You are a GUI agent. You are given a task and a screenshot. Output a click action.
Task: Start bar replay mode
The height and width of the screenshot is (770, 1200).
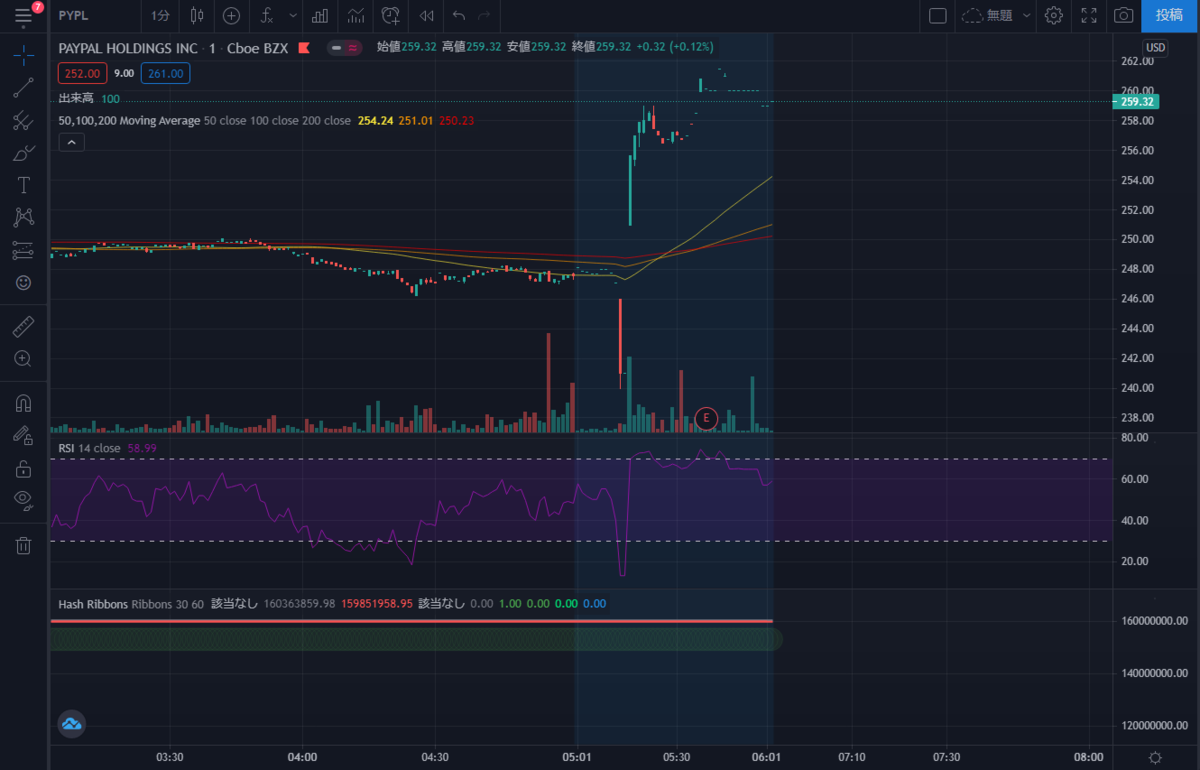tap(426, 15)
